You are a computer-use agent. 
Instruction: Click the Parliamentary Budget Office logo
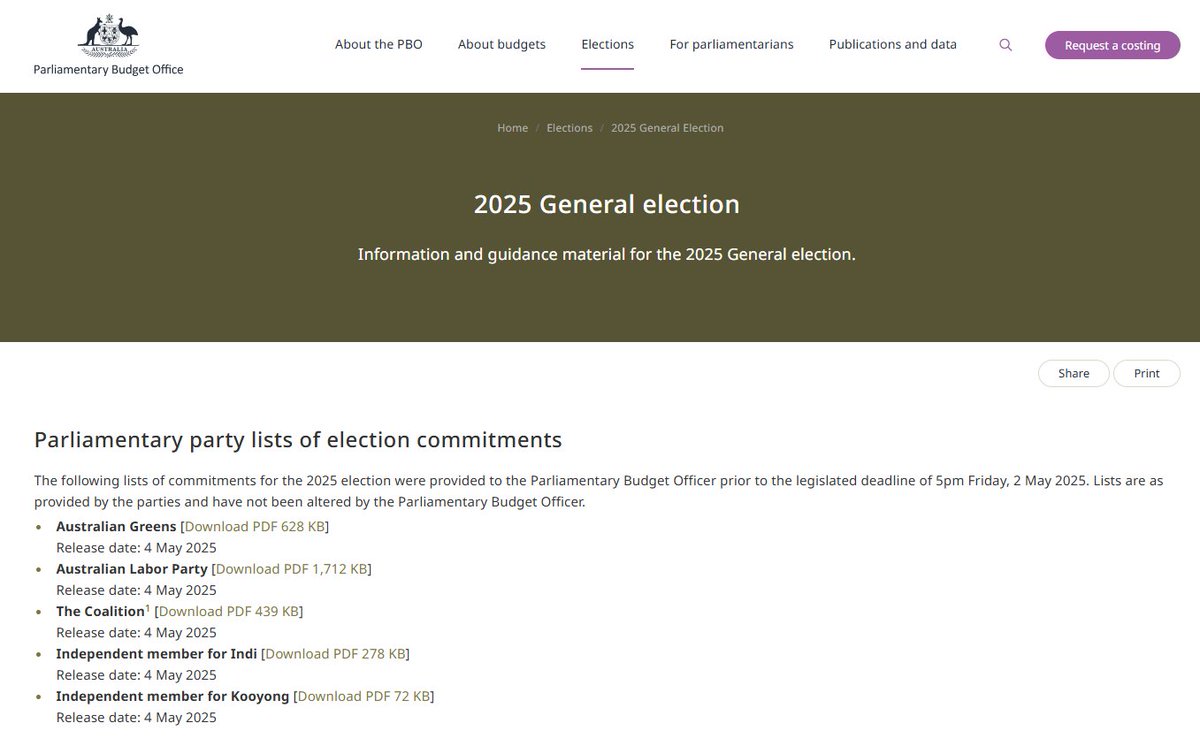pos(108,46)
